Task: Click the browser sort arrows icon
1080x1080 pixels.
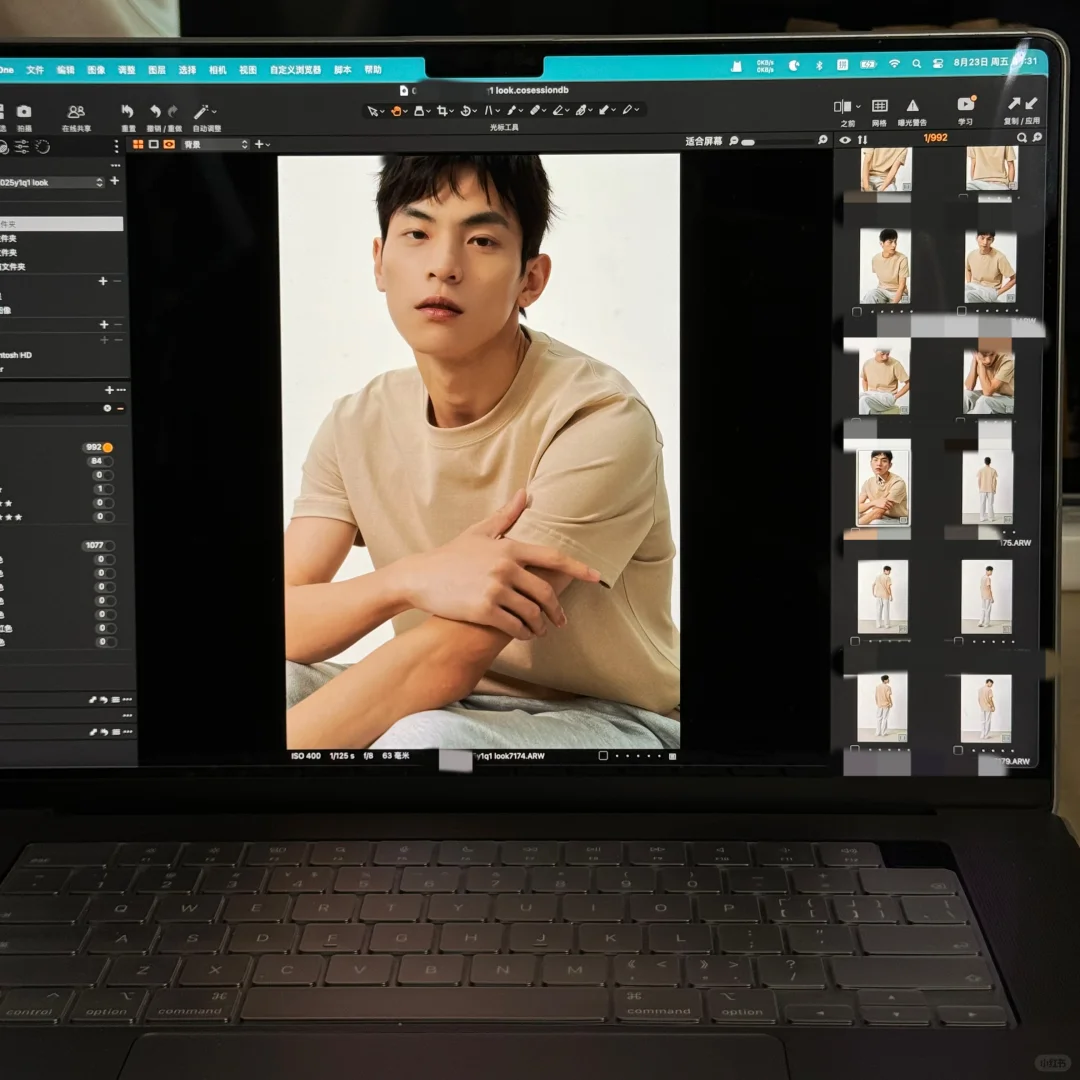Action: (862, 139)
